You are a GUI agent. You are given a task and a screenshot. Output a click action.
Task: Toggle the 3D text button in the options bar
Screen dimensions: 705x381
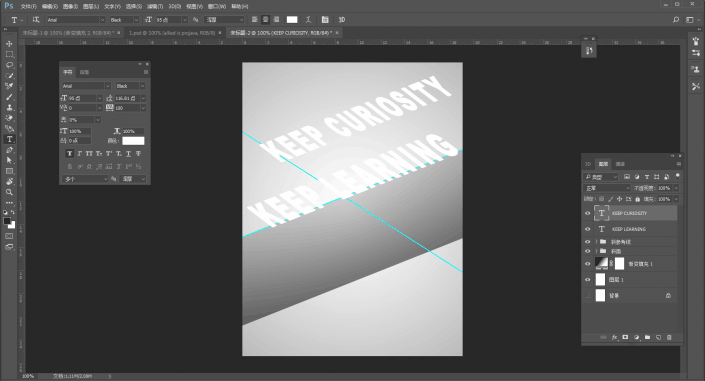(x=342, y=20)
